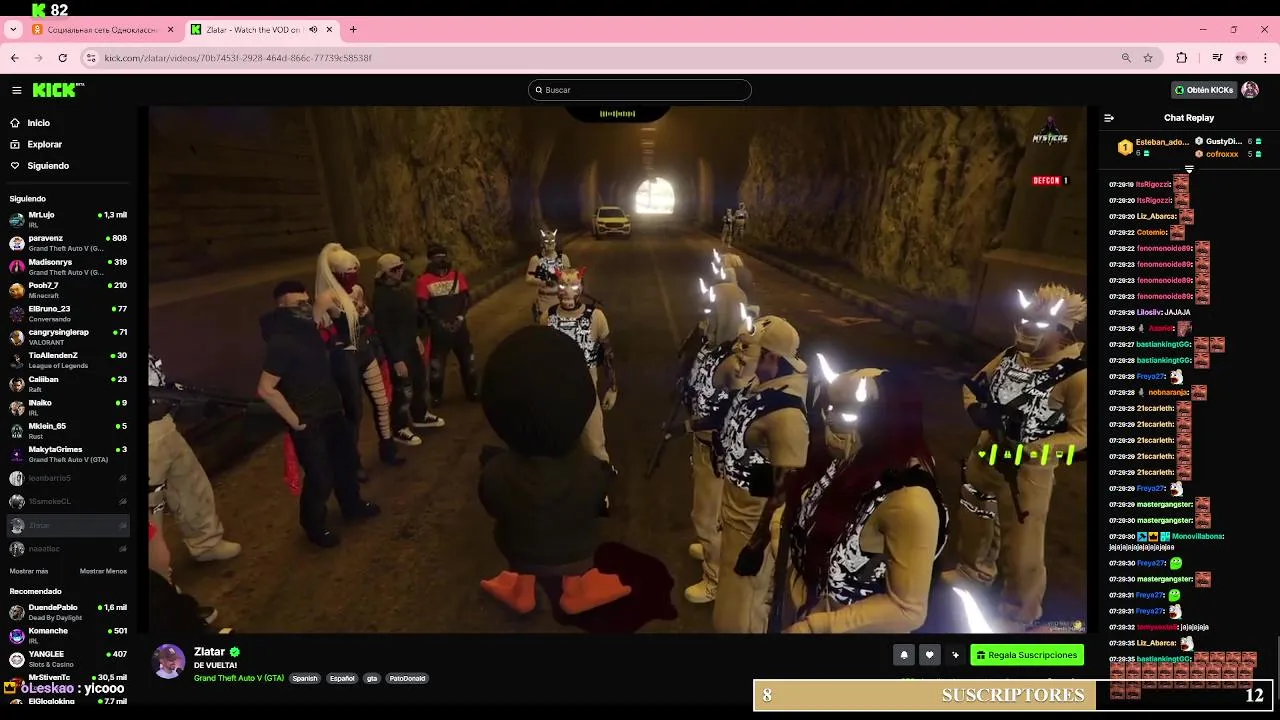The image size is (1280, 720).
Task: Go back in browser history
Action: 15,58
